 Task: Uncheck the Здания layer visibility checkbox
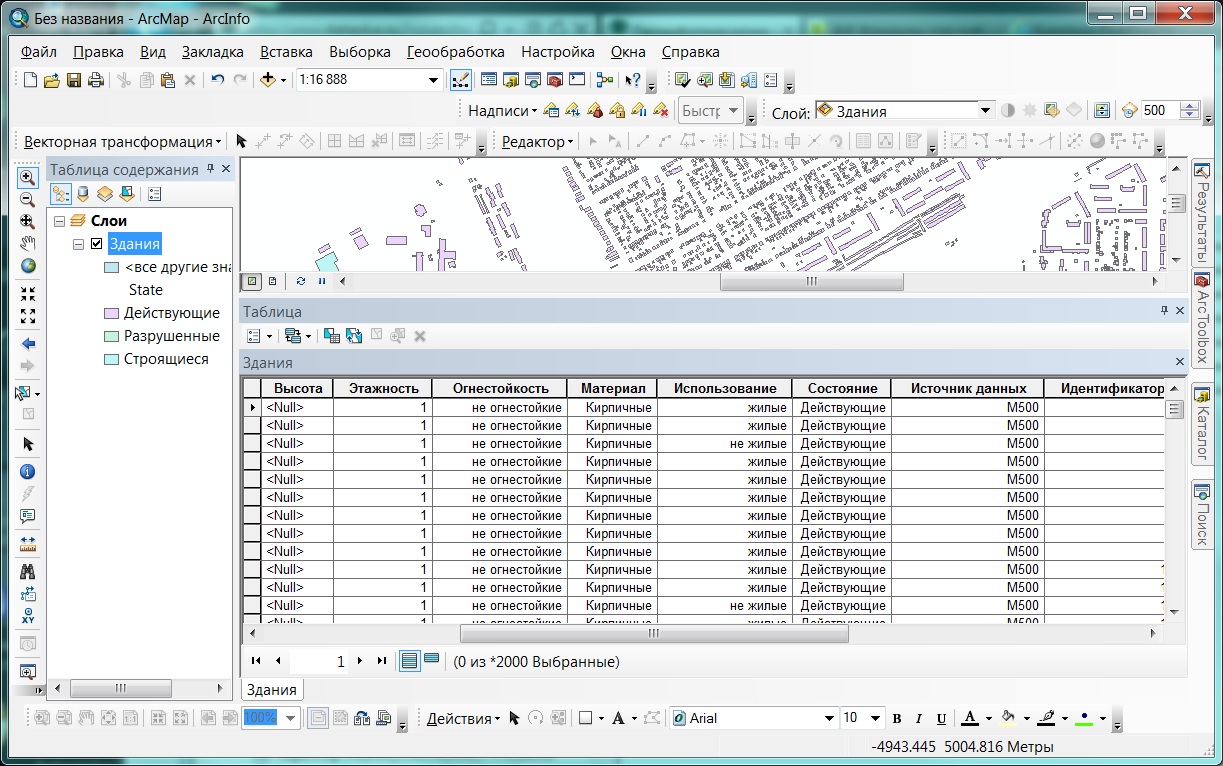click(x=97, y=244)
